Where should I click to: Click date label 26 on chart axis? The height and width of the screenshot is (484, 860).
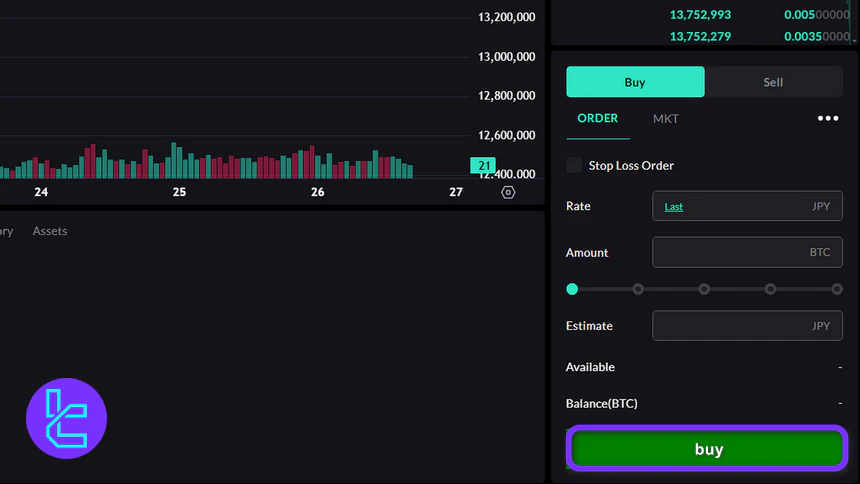[318, 192]
